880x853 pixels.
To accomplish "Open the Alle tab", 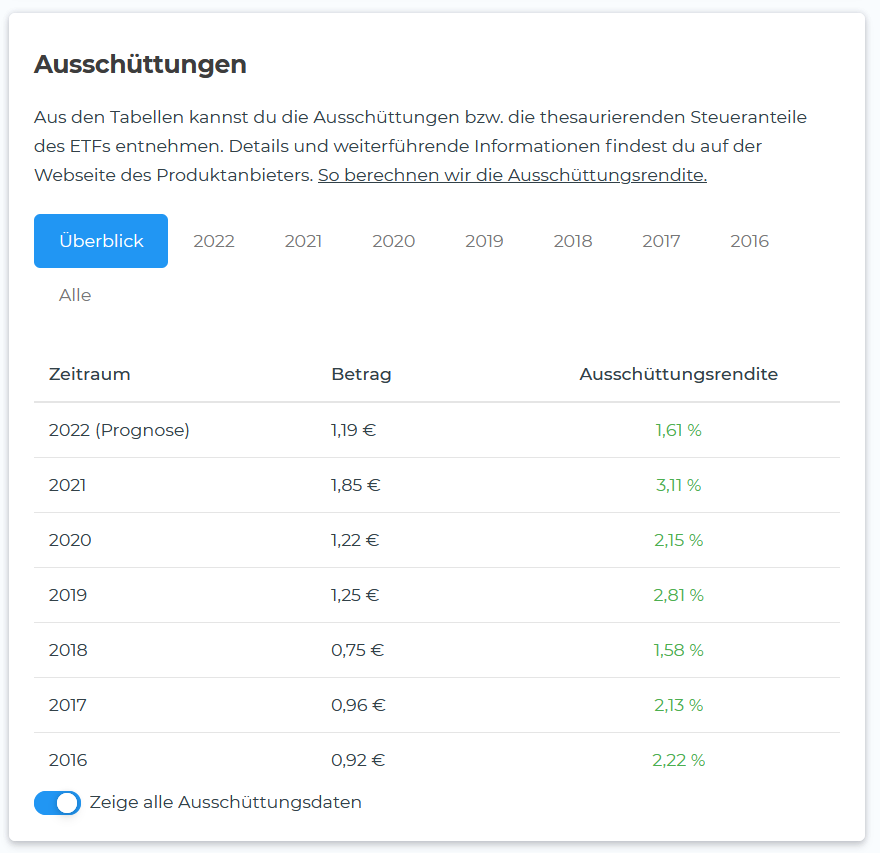I will (x=75, y=295).
